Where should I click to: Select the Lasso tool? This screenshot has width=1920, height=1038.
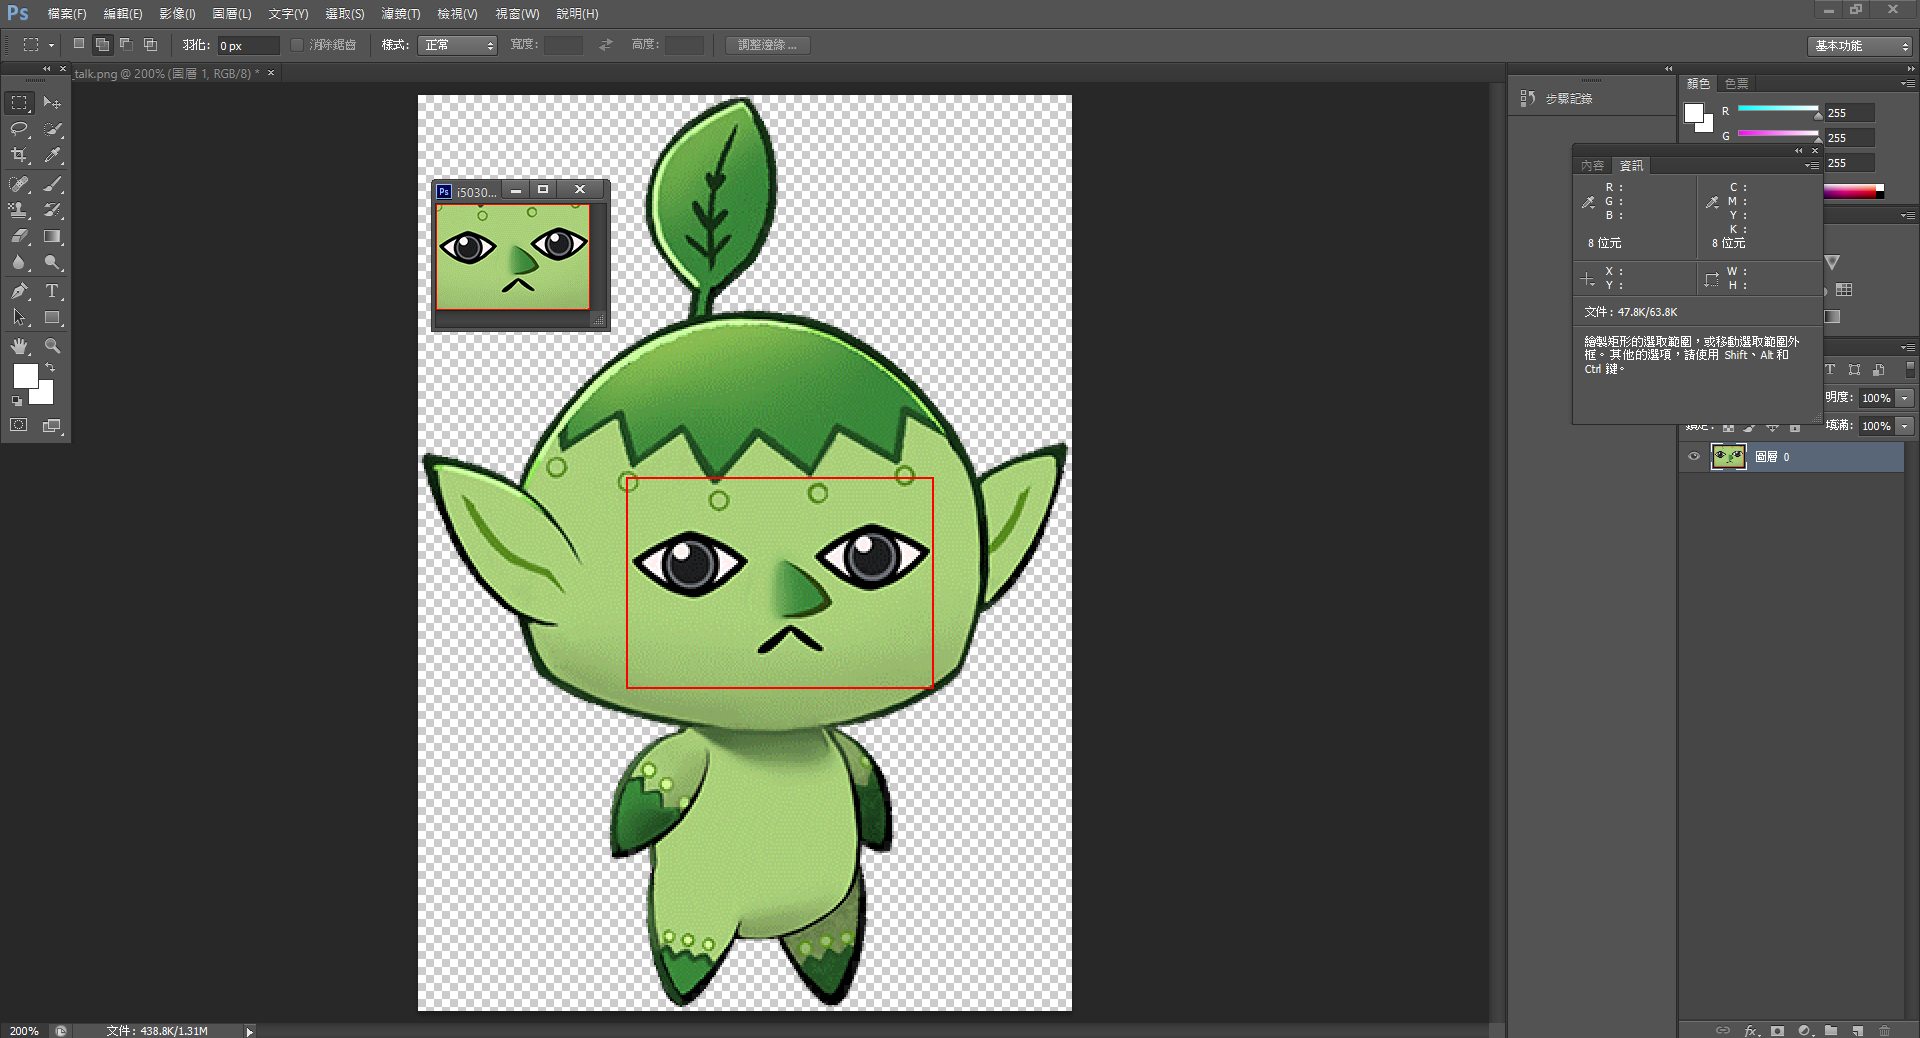tap(19, 129)
